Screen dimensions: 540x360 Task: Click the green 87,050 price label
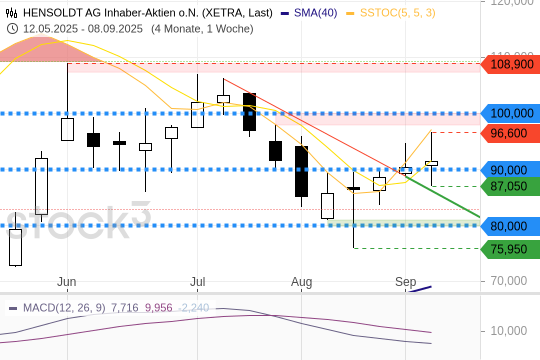click(509, 186)
